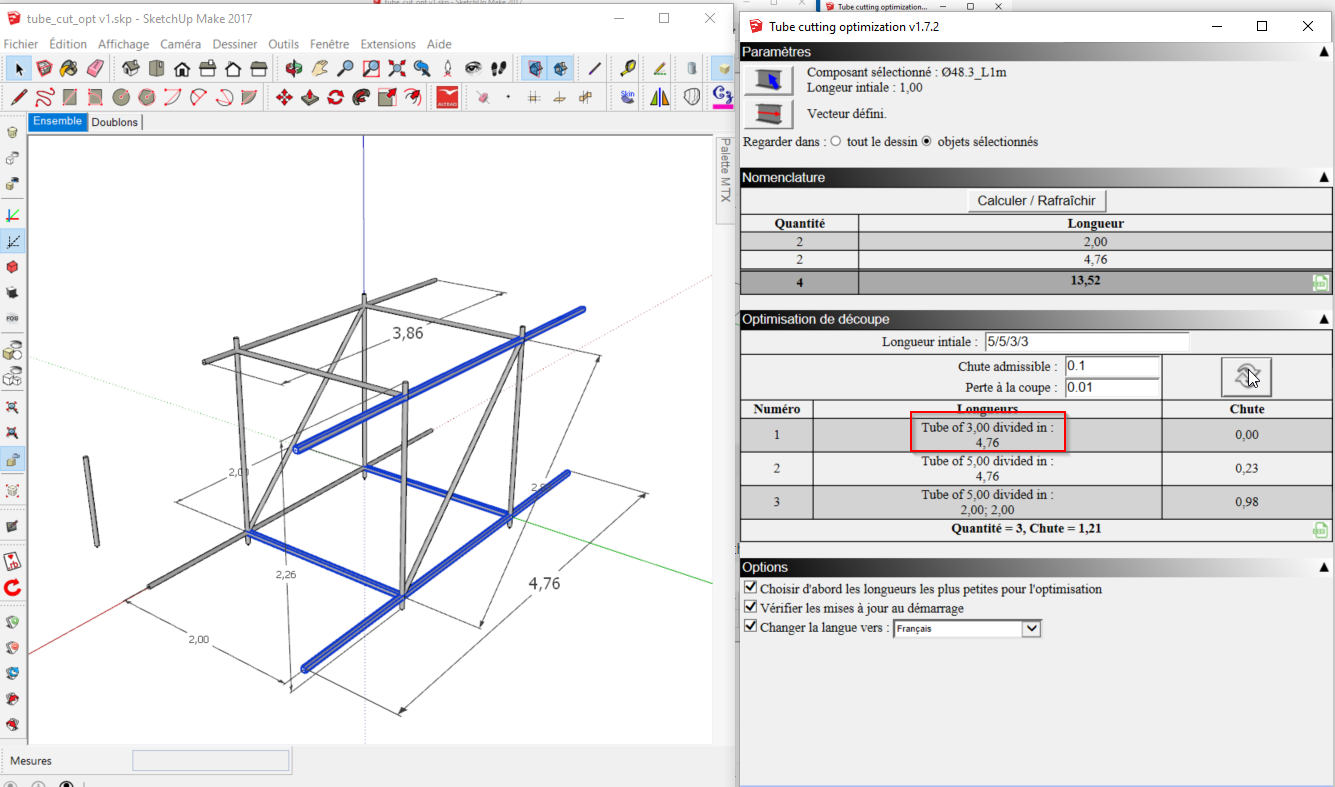Image resolution: width=1335 pixels, height=787 pixels.
Task: Activate the Follow Me tool
Action: coord(361,97)
